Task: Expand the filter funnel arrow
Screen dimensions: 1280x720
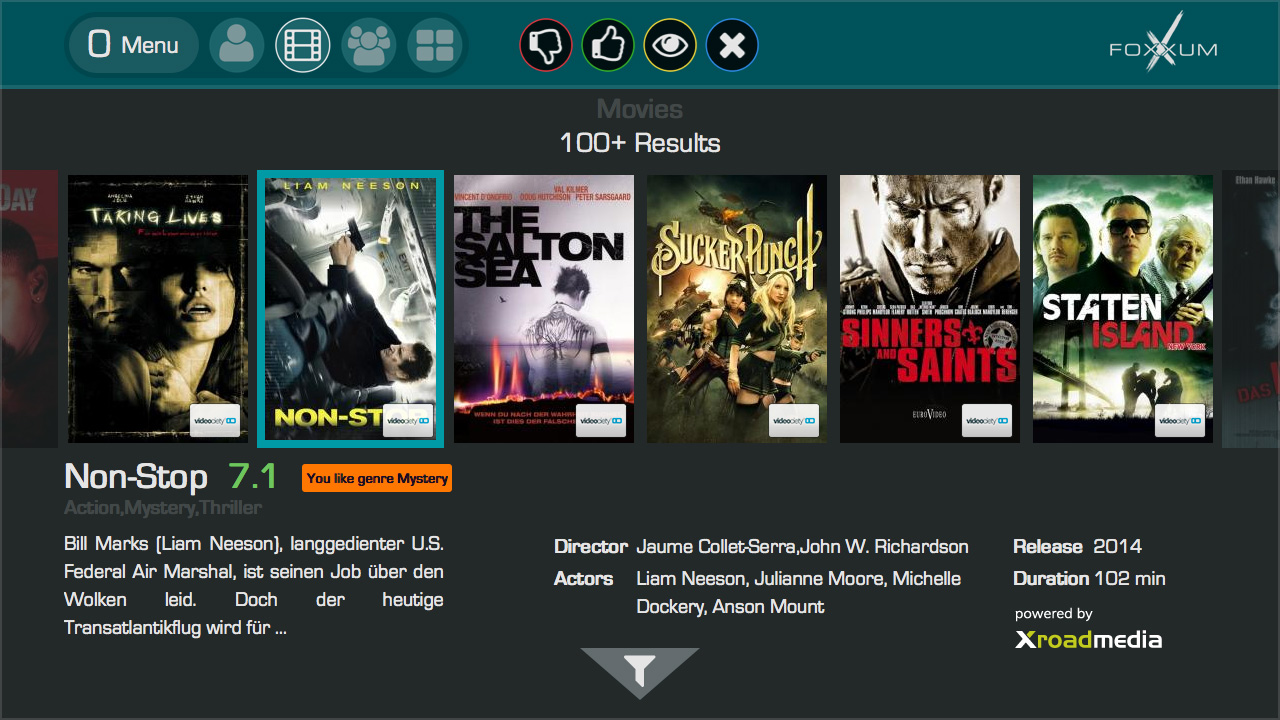Action: pyautogui.click(x=640, y=673)
